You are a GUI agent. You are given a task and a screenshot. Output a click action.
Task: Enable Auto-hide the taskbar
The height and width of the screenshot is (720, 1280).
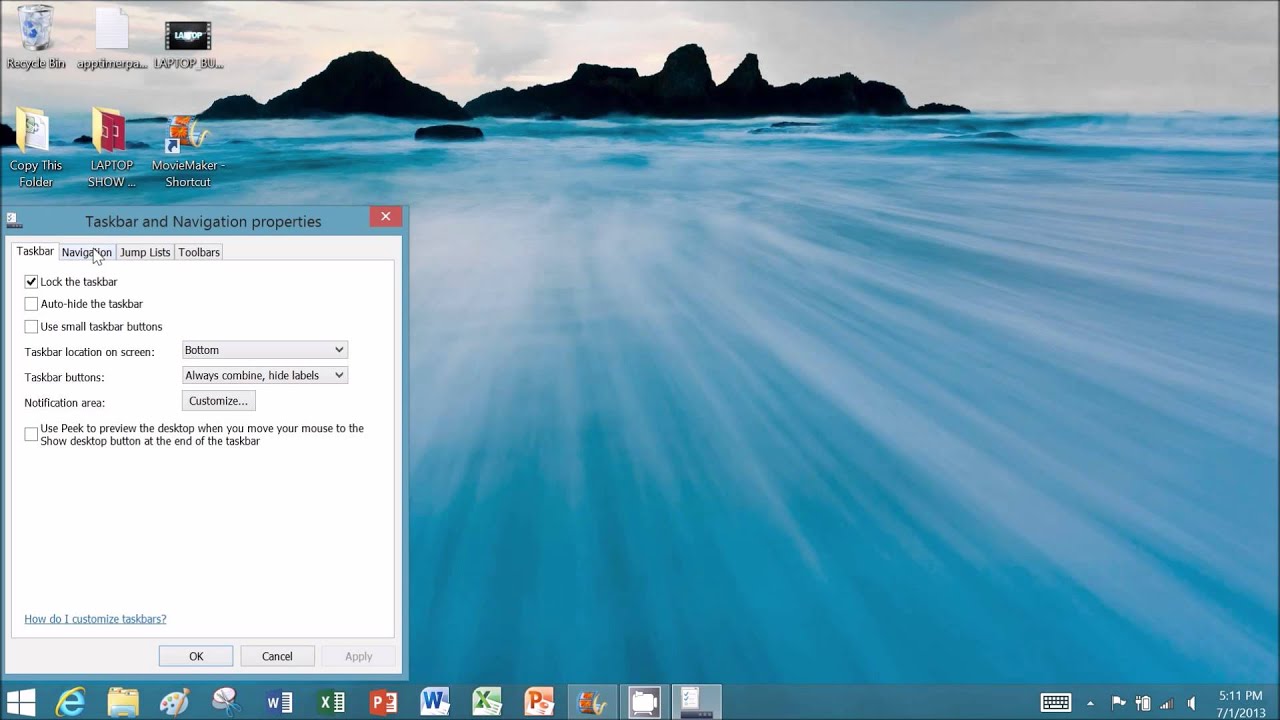point(31,304)
